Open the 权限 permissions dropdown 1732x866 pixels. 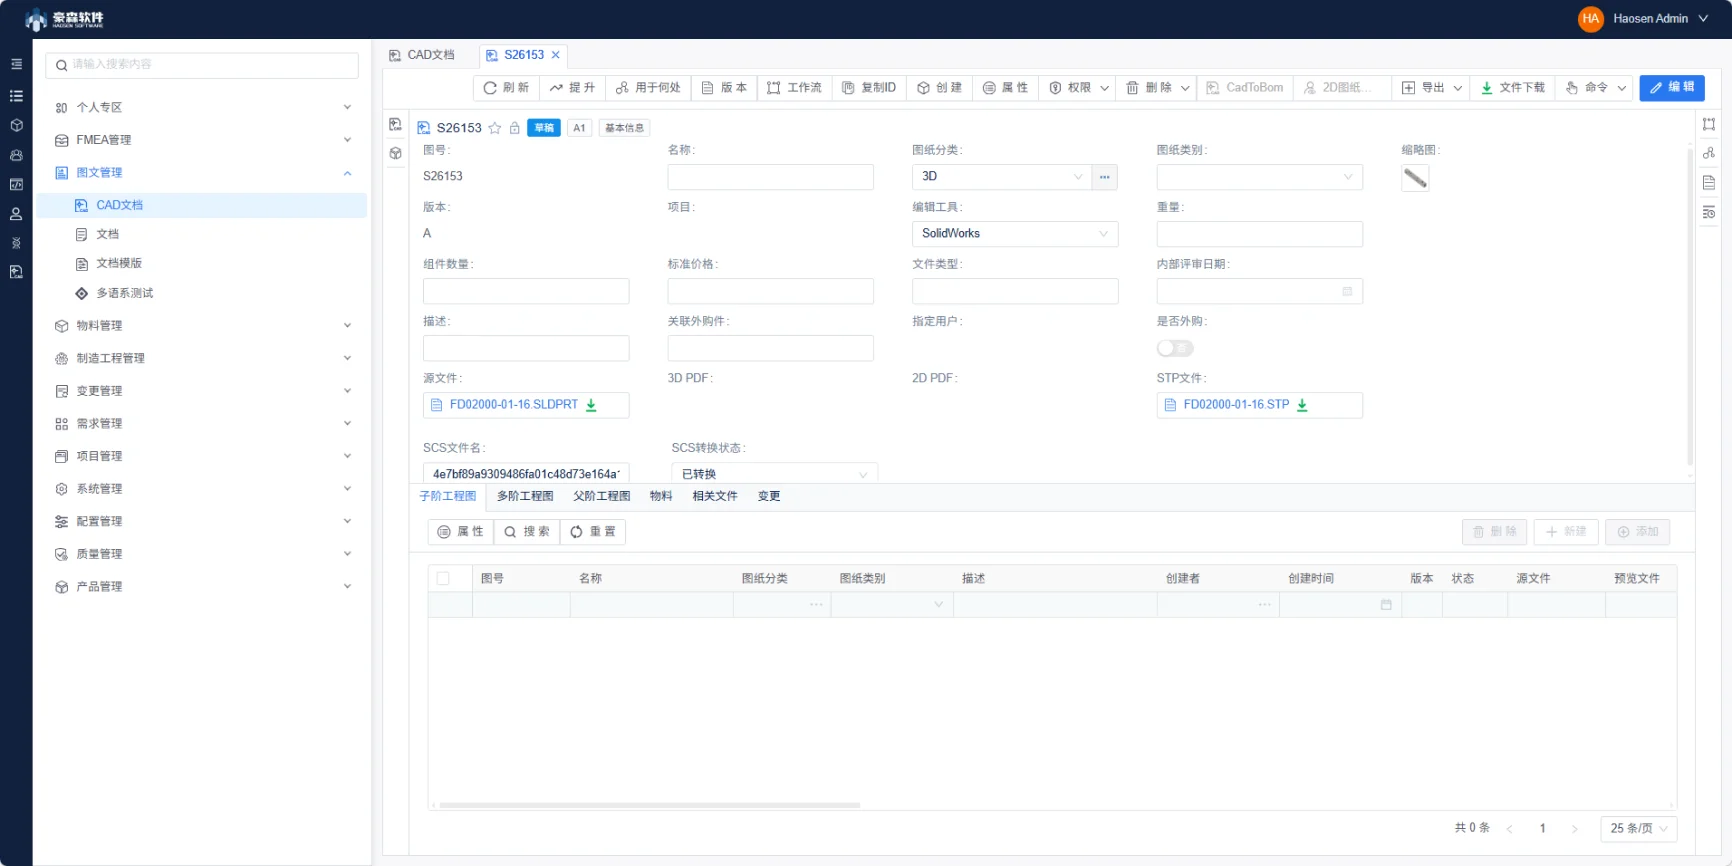tap(1078, 88)
